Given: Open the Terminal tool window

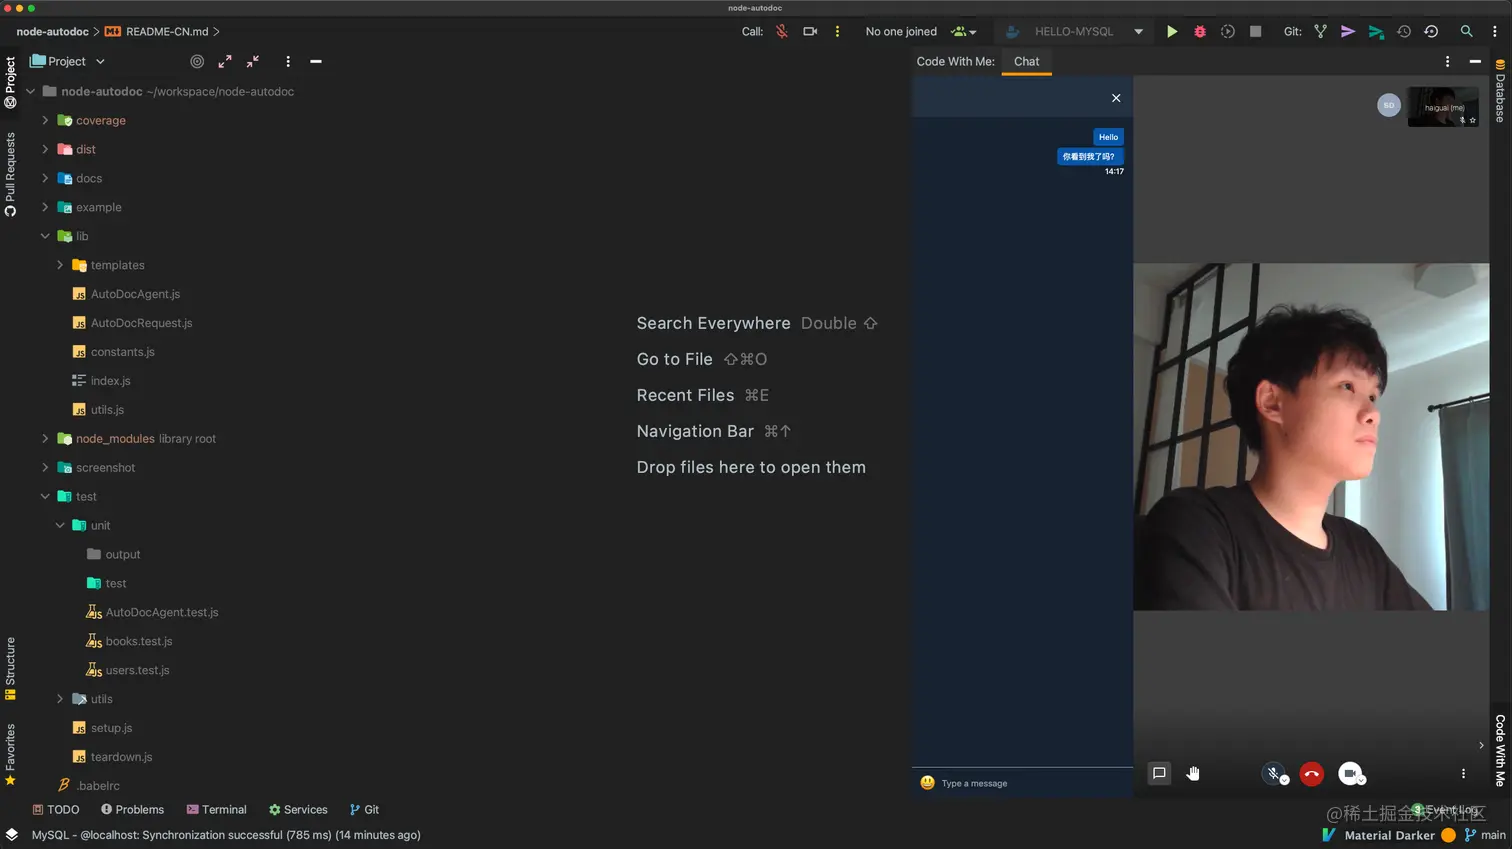Looking at the screenshot, I should click(217, 810).
